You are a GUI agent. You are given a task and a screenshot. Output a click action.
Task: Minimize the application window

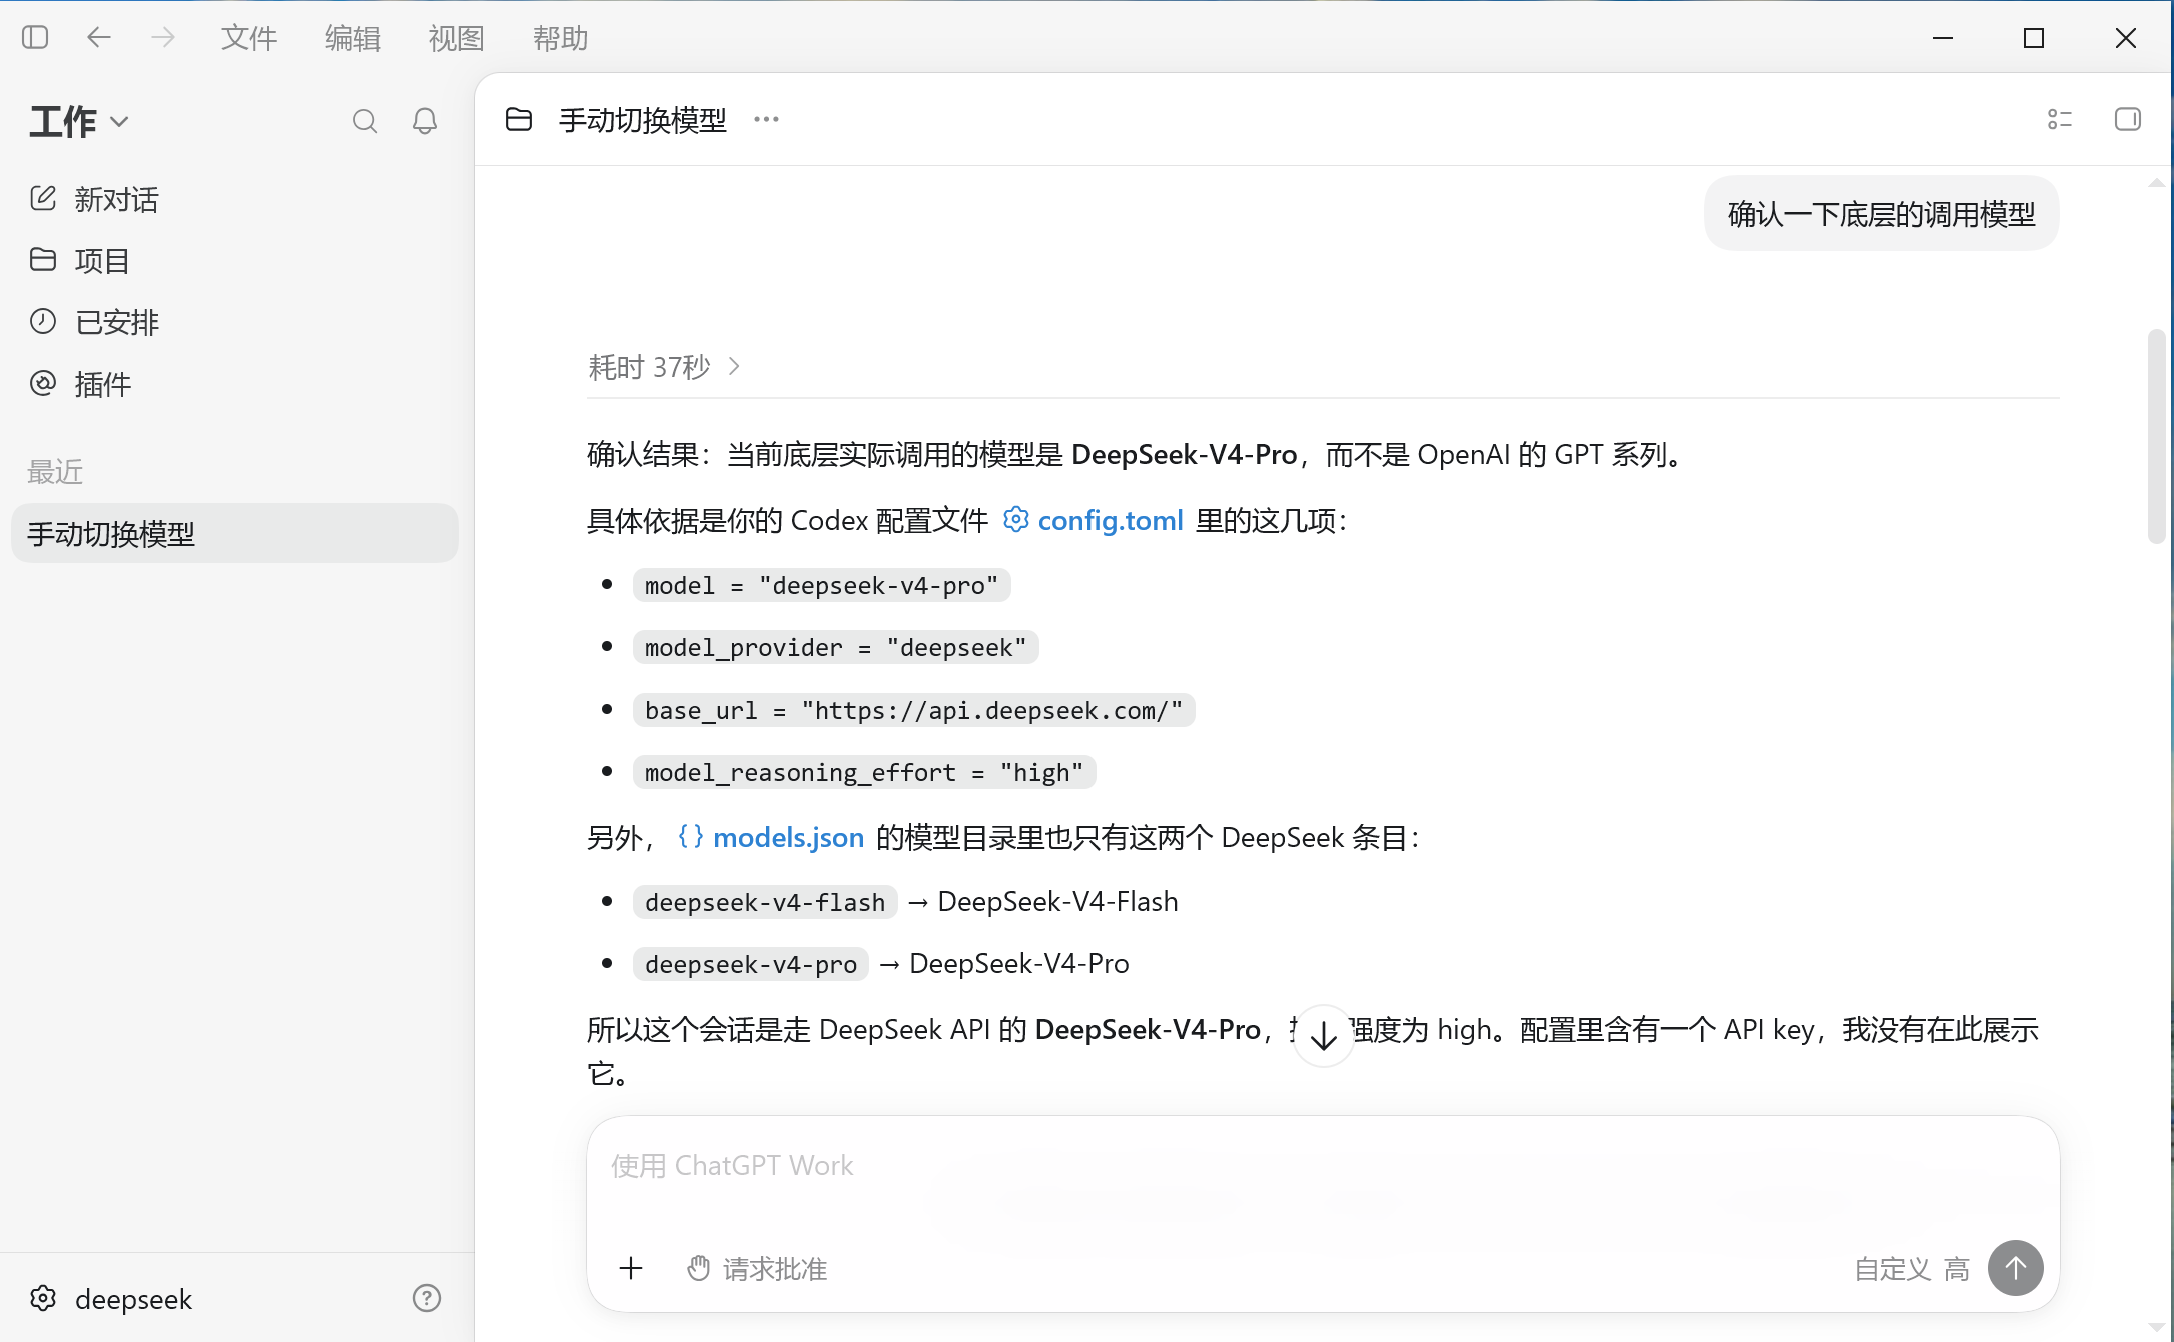1943,38
